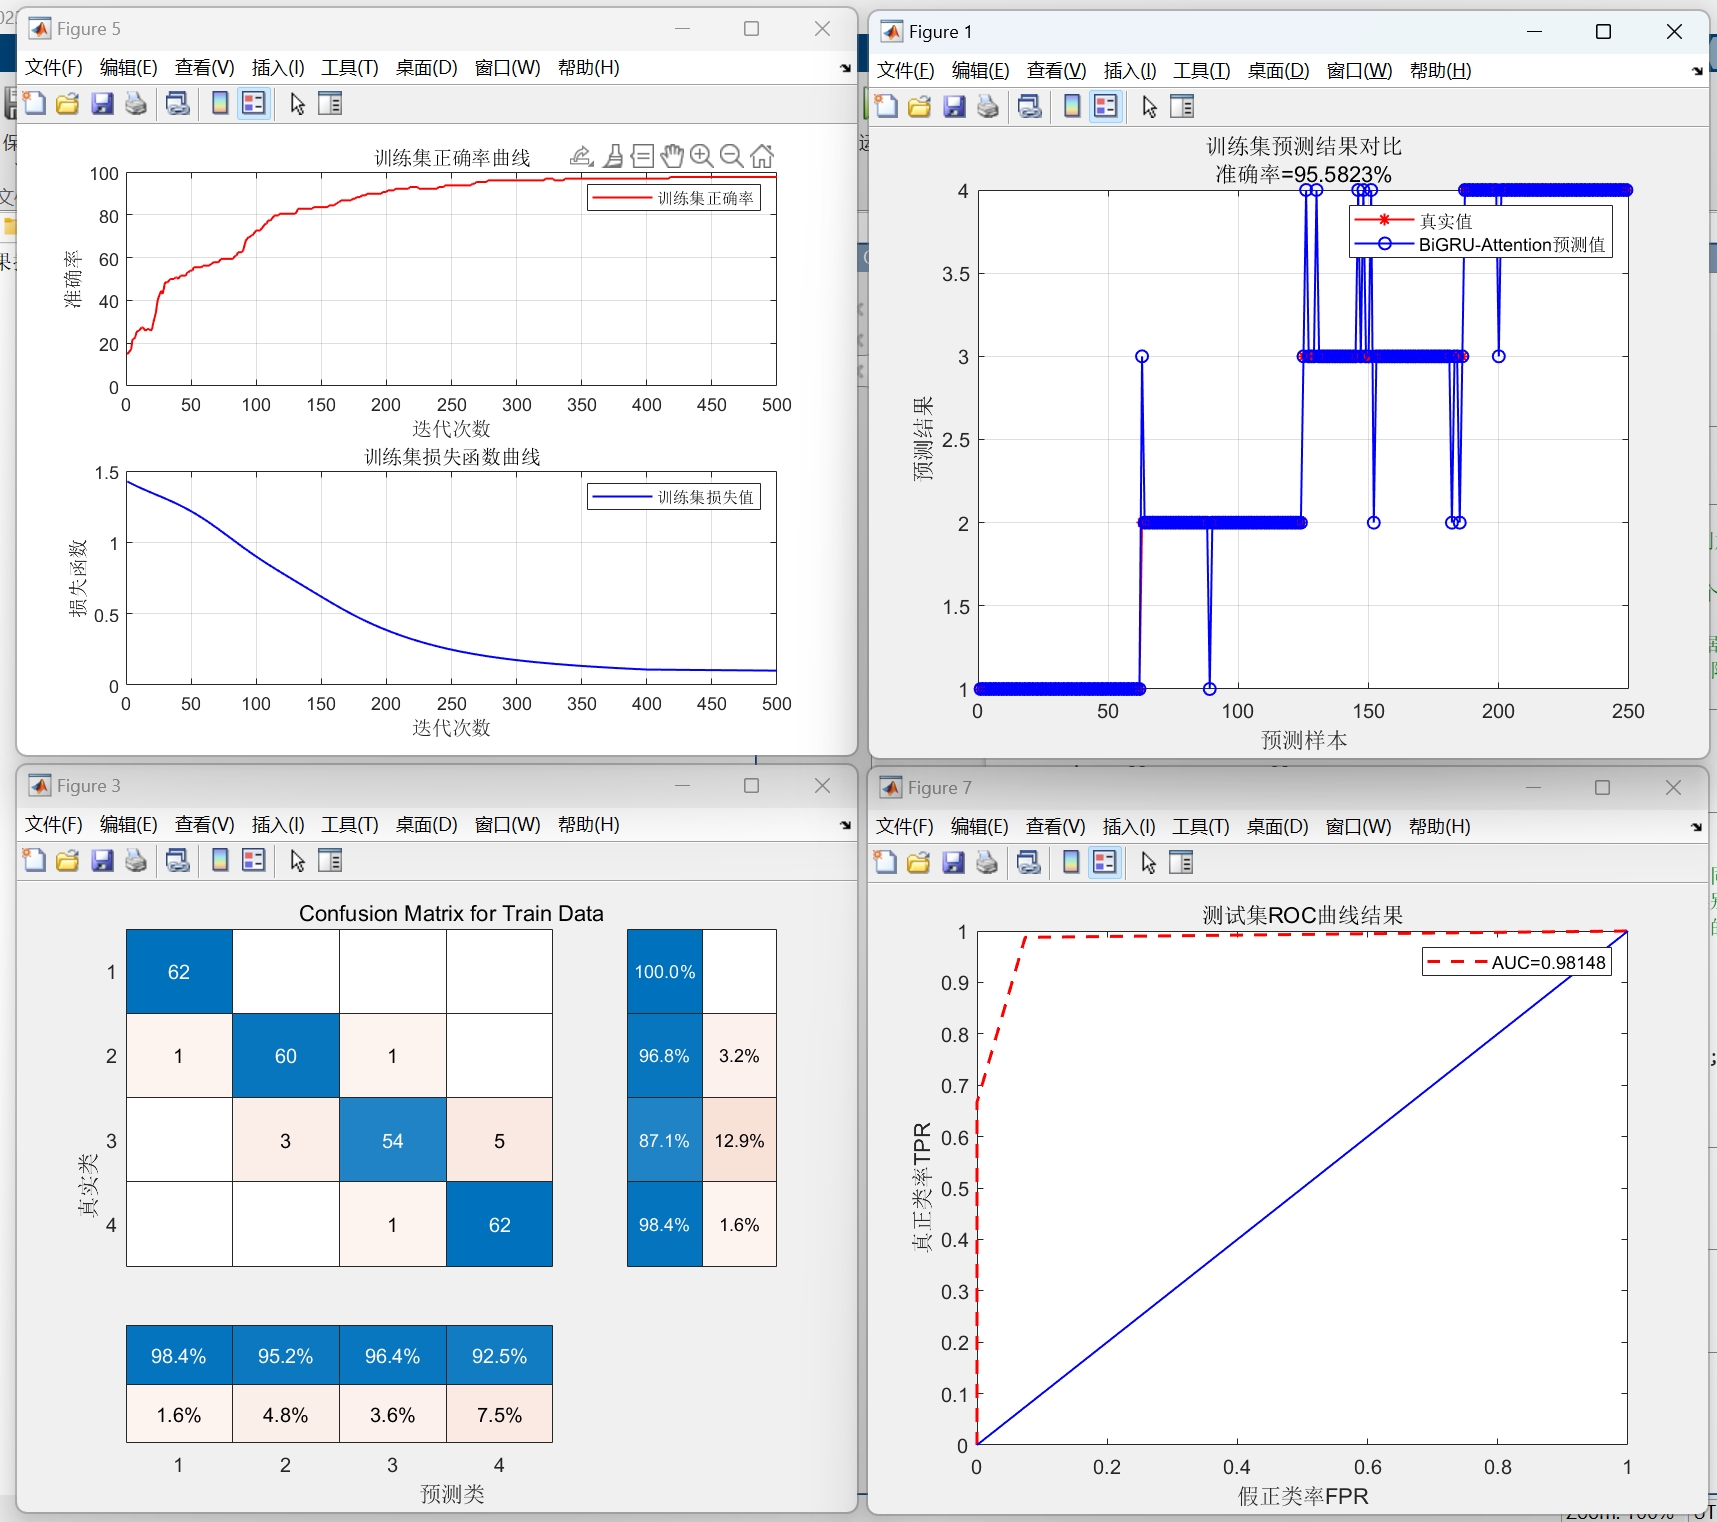Insert a colorbar in Figure 7
The image size is (1717, 1522).
tap(1071, 862)
